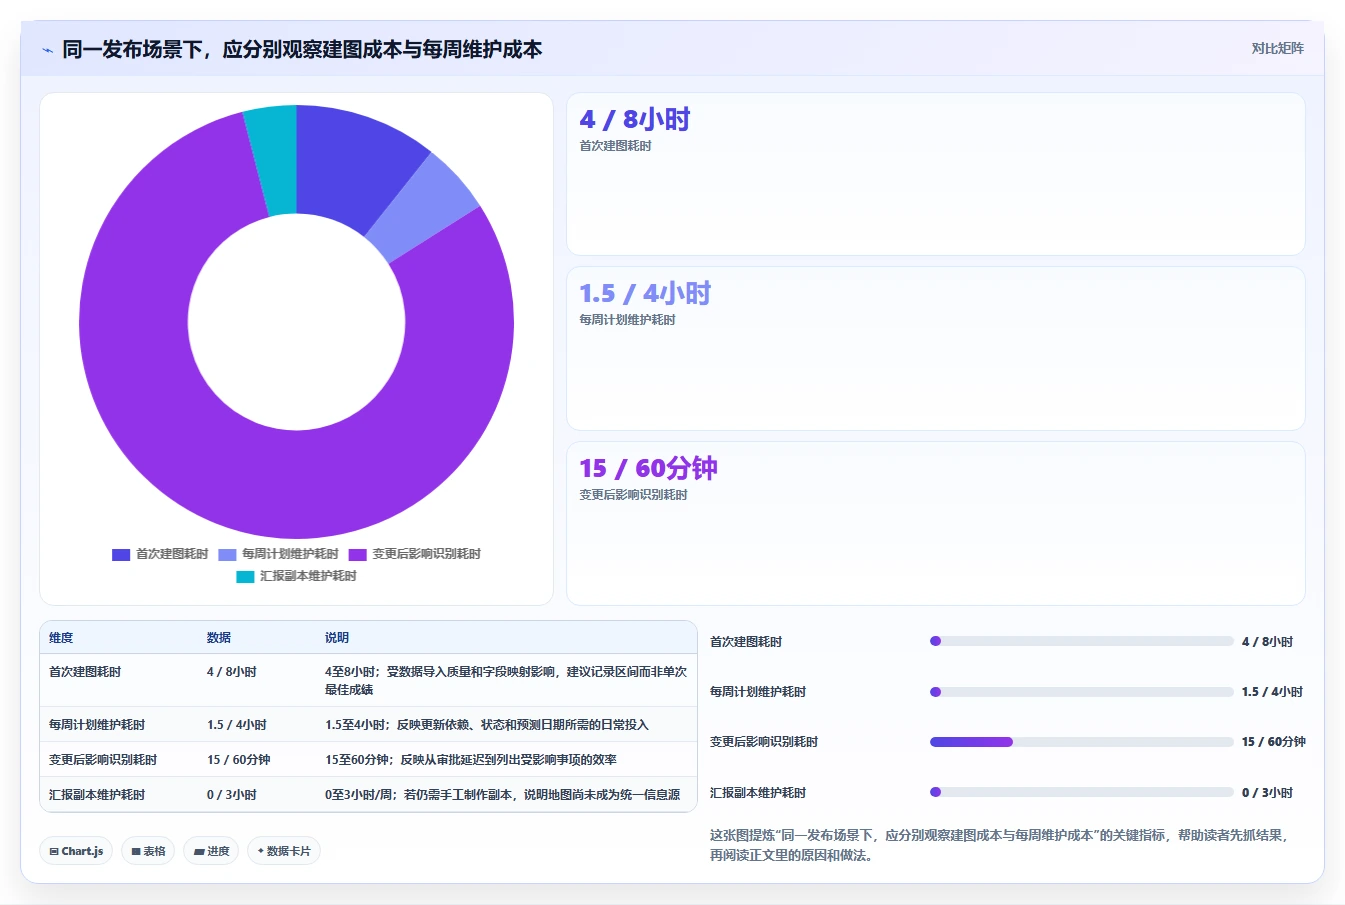The image size is (1345, 905).
Task: Select the 15 / 60分钟 data card value
Action: 648,469
